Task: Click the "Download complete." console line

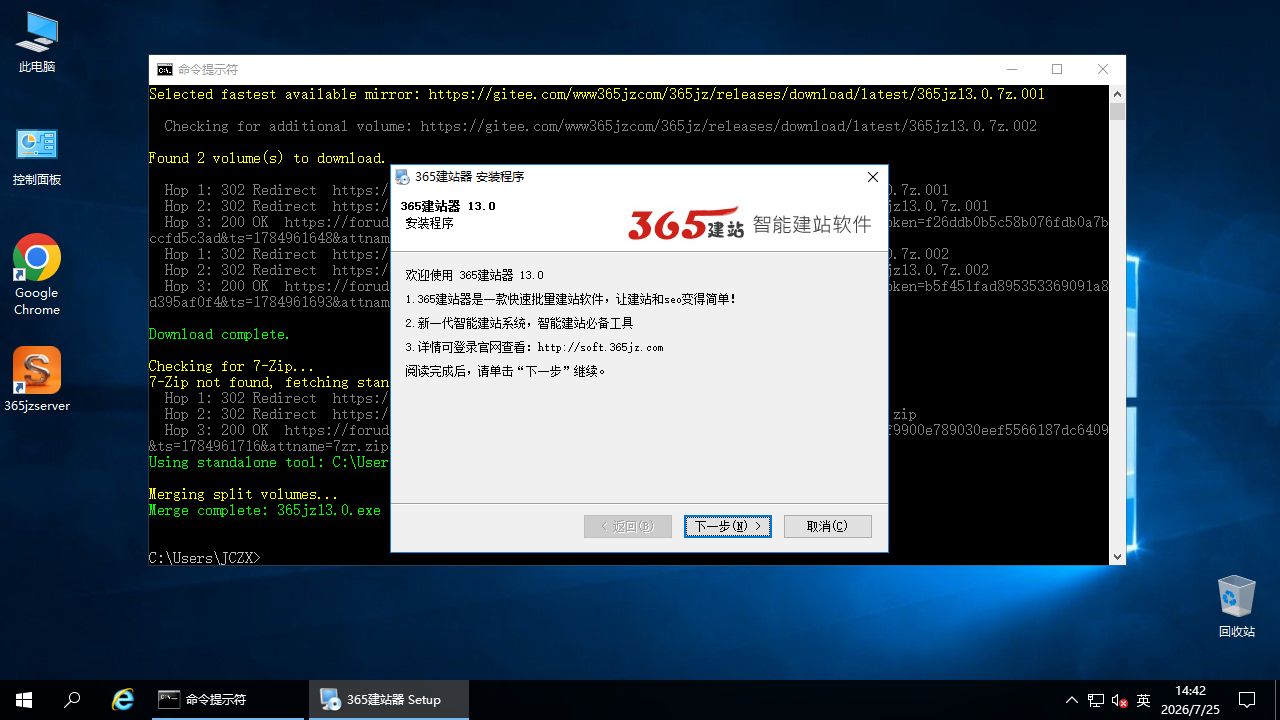Action: coord(219,334)
